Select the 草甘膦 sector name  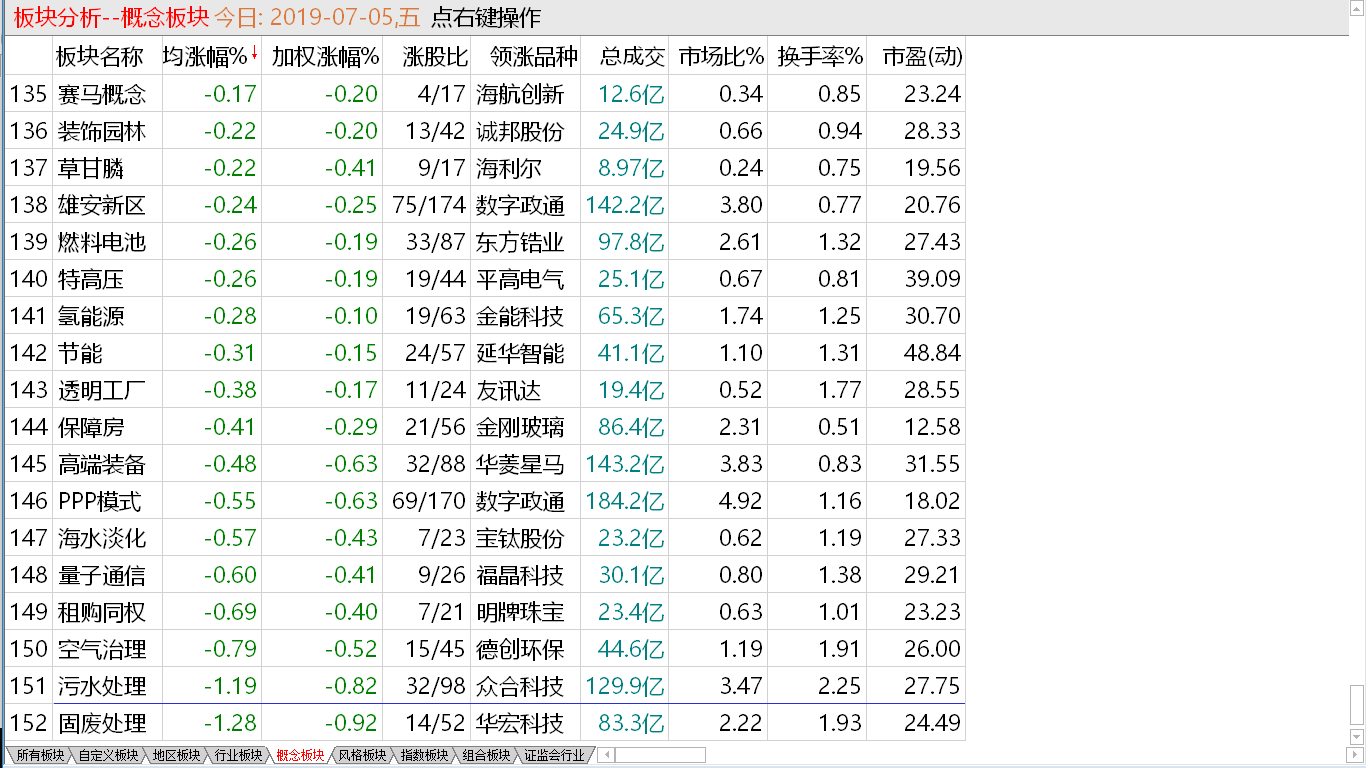pos(91,168)
